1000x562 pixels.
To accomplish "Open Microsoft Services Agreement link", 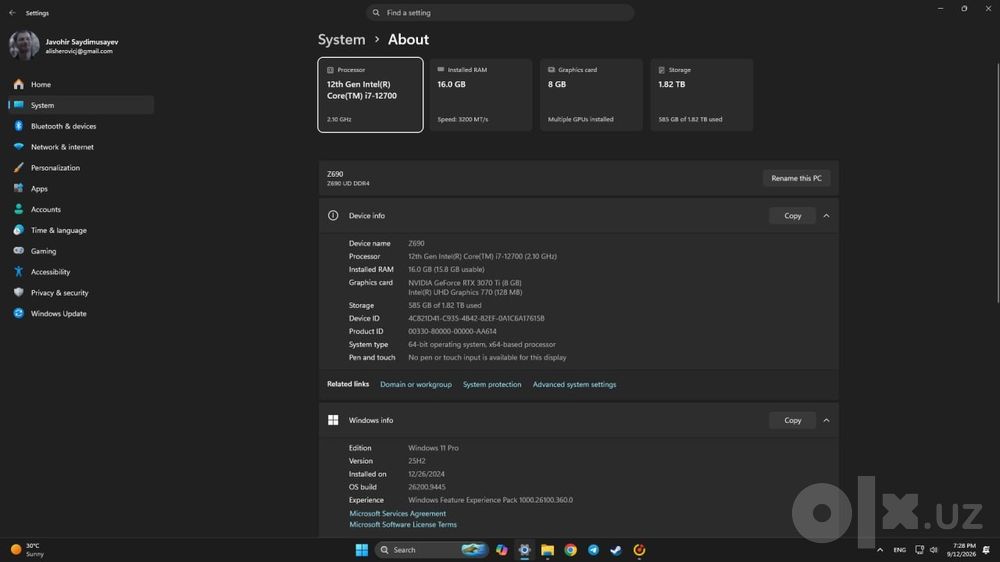I will point(397,514).
